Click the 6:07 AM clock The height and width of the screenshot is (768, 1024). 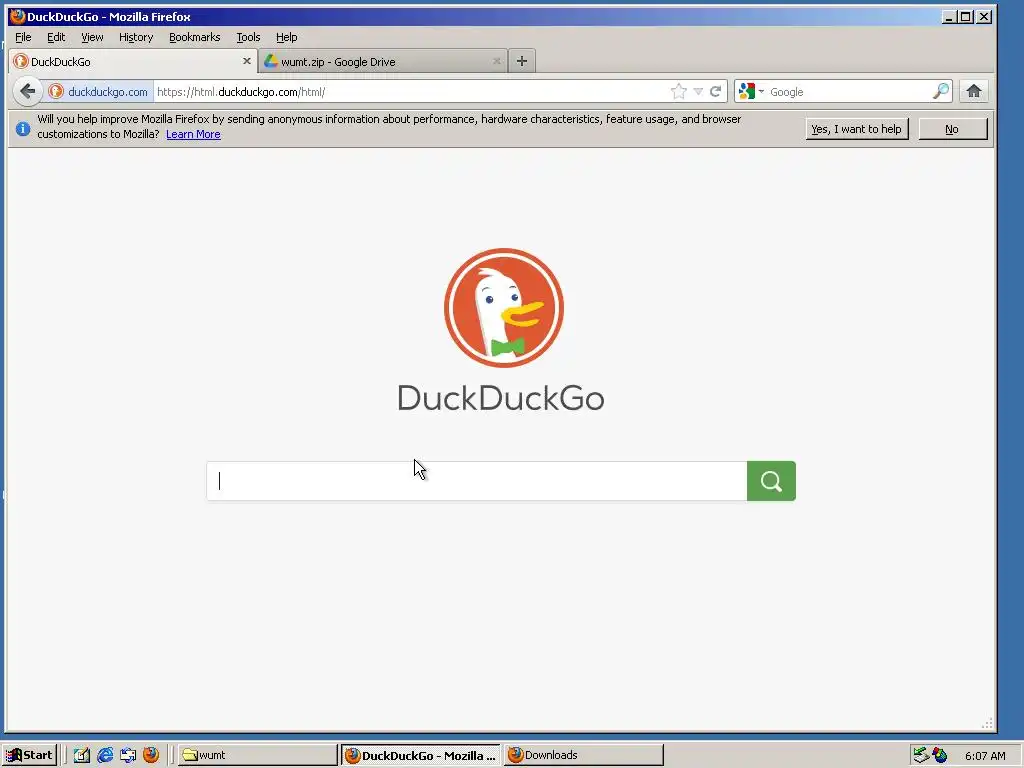(985, 756)
